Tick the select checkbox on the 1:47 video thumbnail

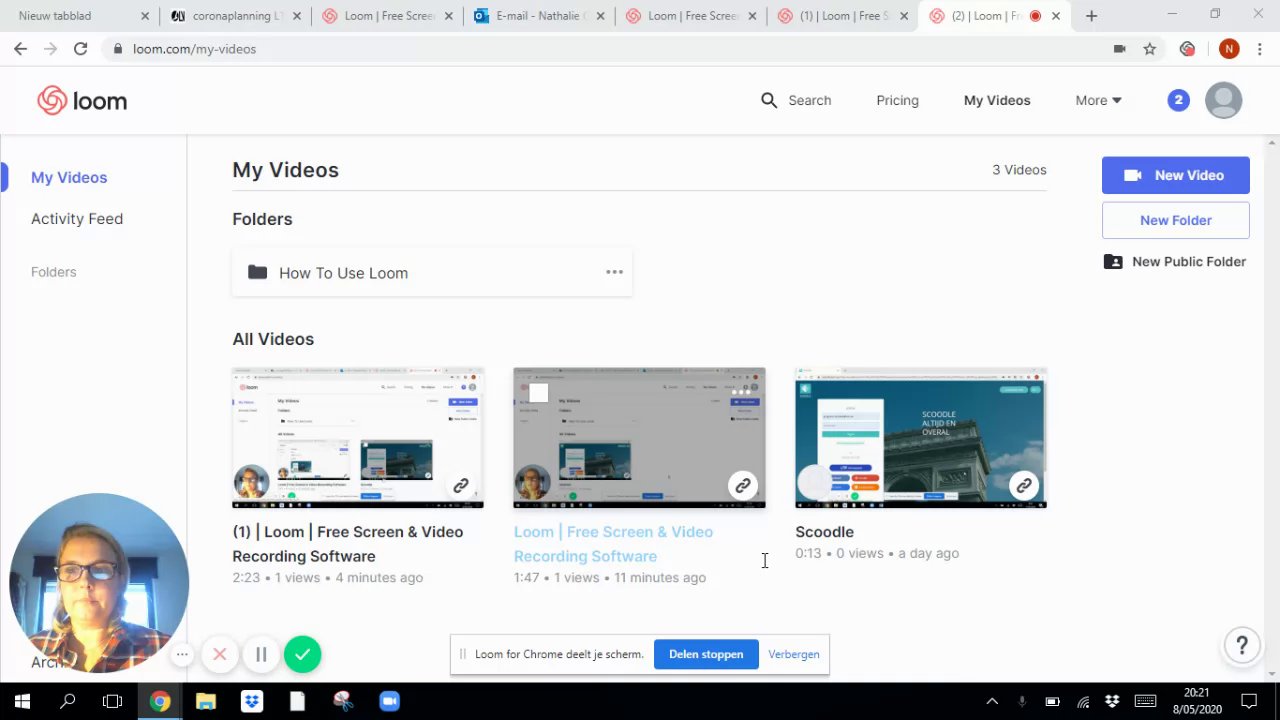point(538,393)
